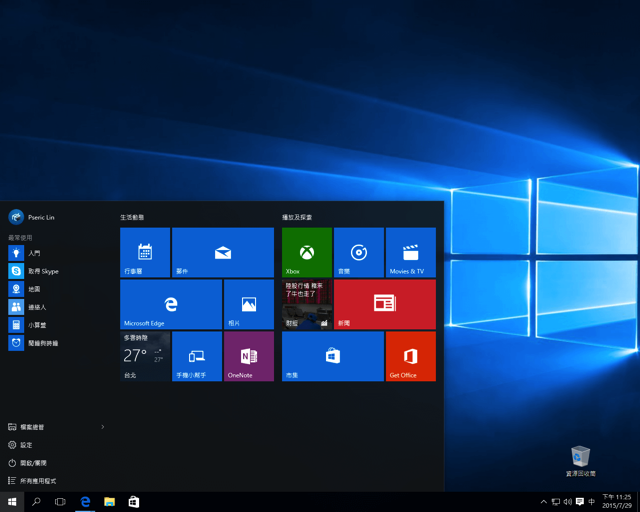Open the Phone Companion tile (手機小幫手)
640x512 pixels.
[x=197, y=356]
